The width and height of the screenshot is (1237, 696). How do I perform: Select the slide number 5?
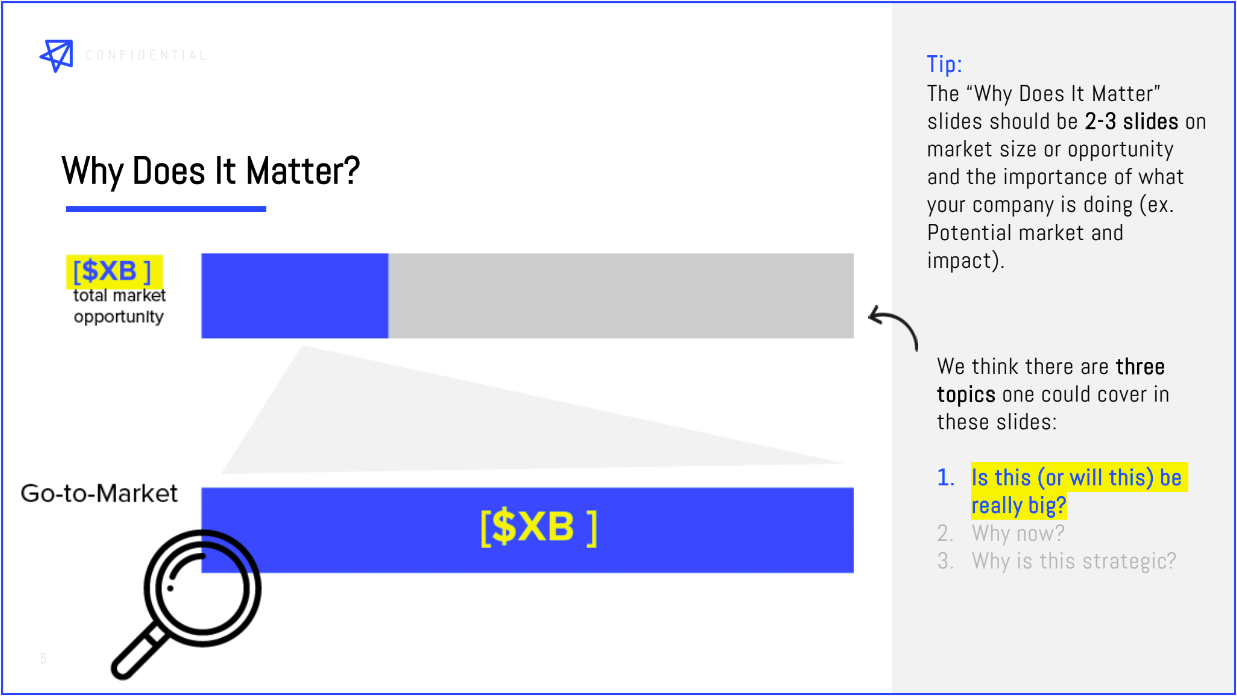tap(43, 659)
